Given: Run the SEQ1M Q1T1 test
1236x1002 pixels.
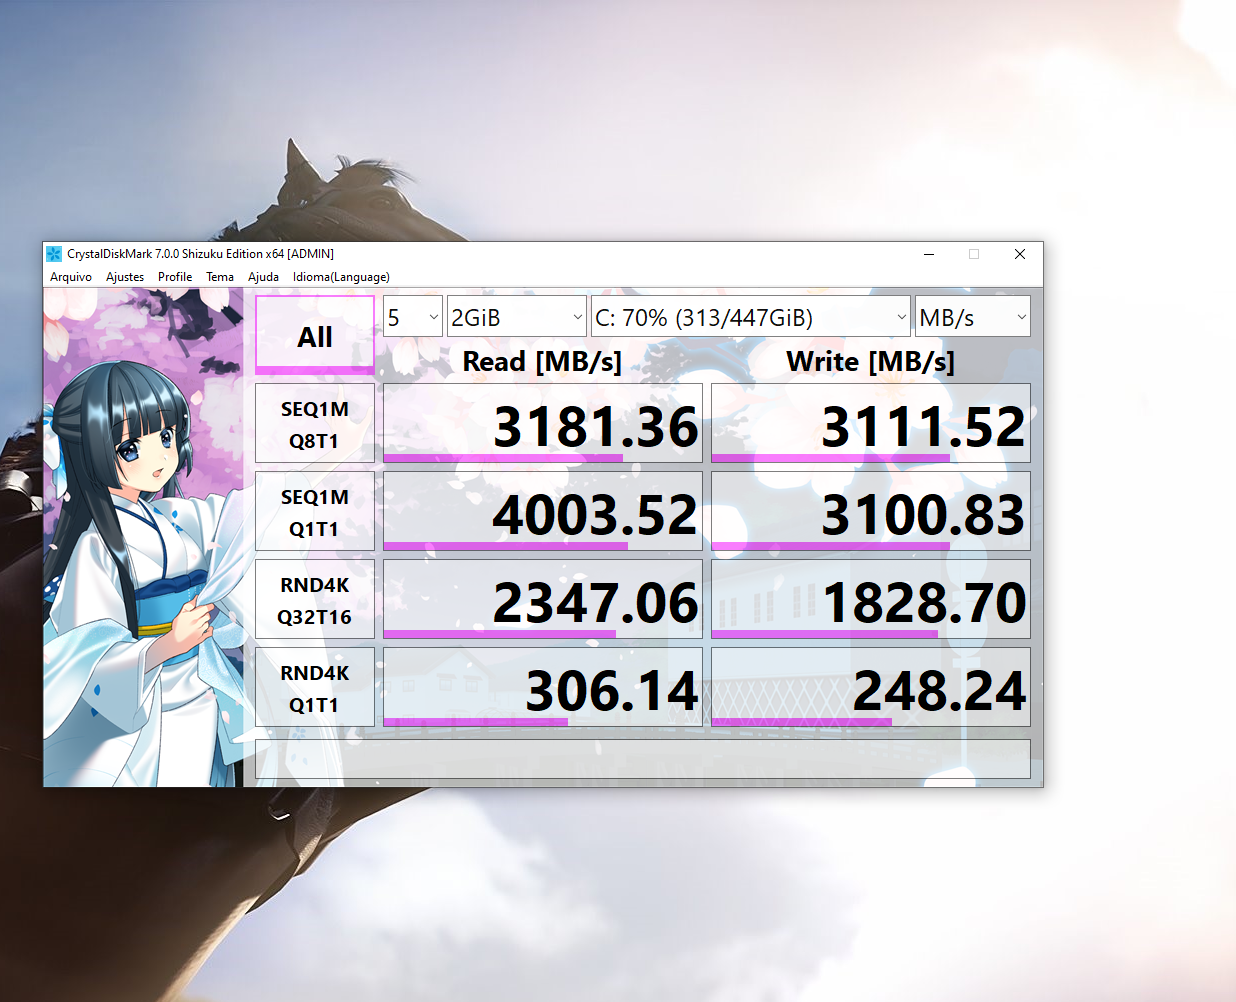Looking at the screenshot, I should click(x=315, y=511).
